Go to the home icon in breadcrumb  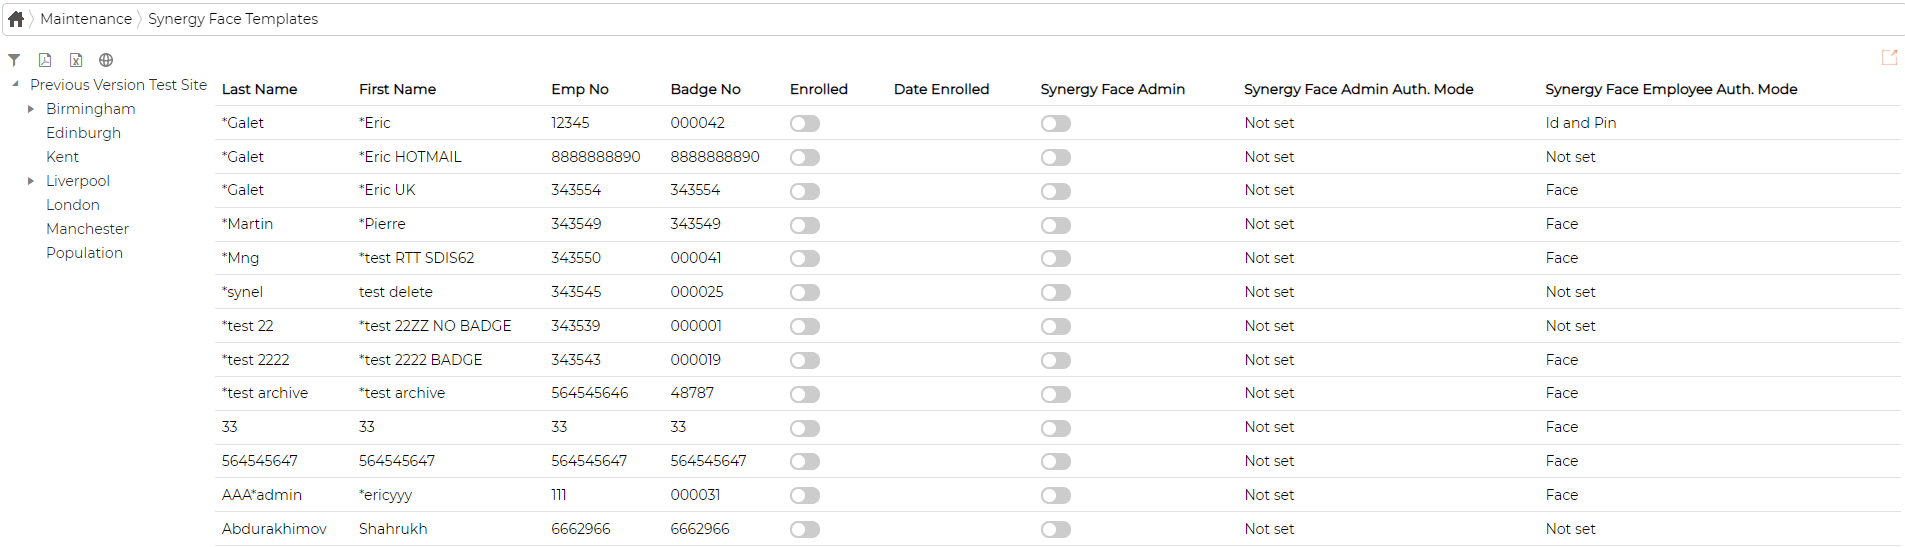click(16, 19)
